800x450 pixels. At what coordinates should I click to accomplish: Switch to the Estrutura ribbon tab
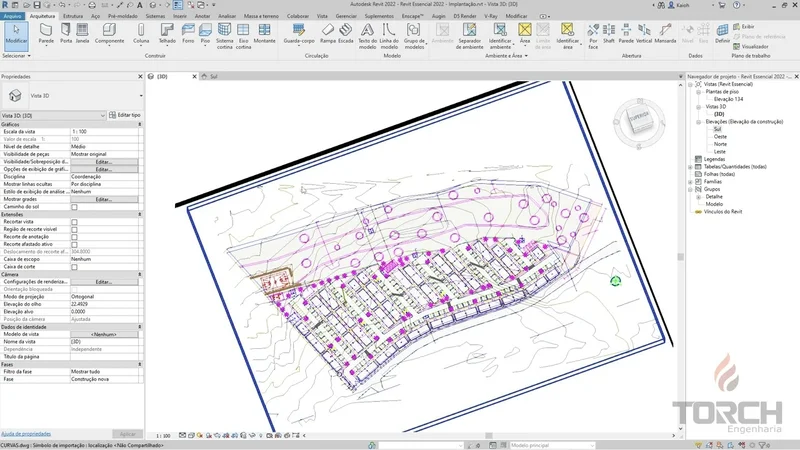73,17
